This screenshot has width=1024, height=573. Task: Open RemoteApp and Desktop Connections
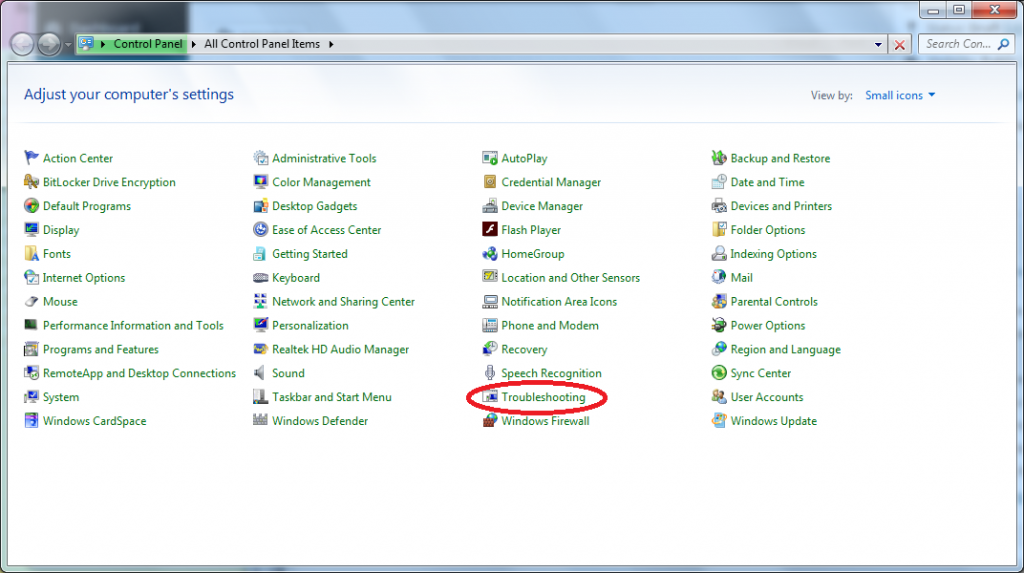tap(139, 373)
